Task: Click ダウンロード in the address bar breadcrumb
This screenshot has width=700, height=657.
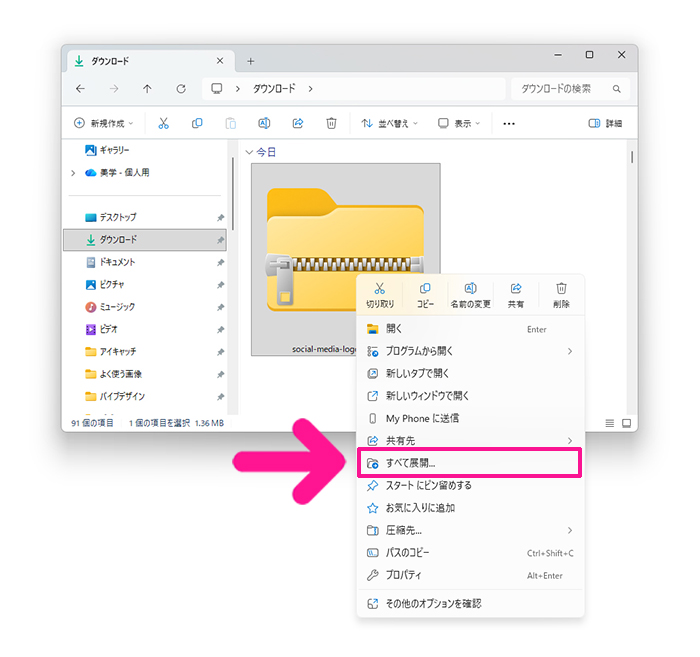Action: [x=274, y=89]
